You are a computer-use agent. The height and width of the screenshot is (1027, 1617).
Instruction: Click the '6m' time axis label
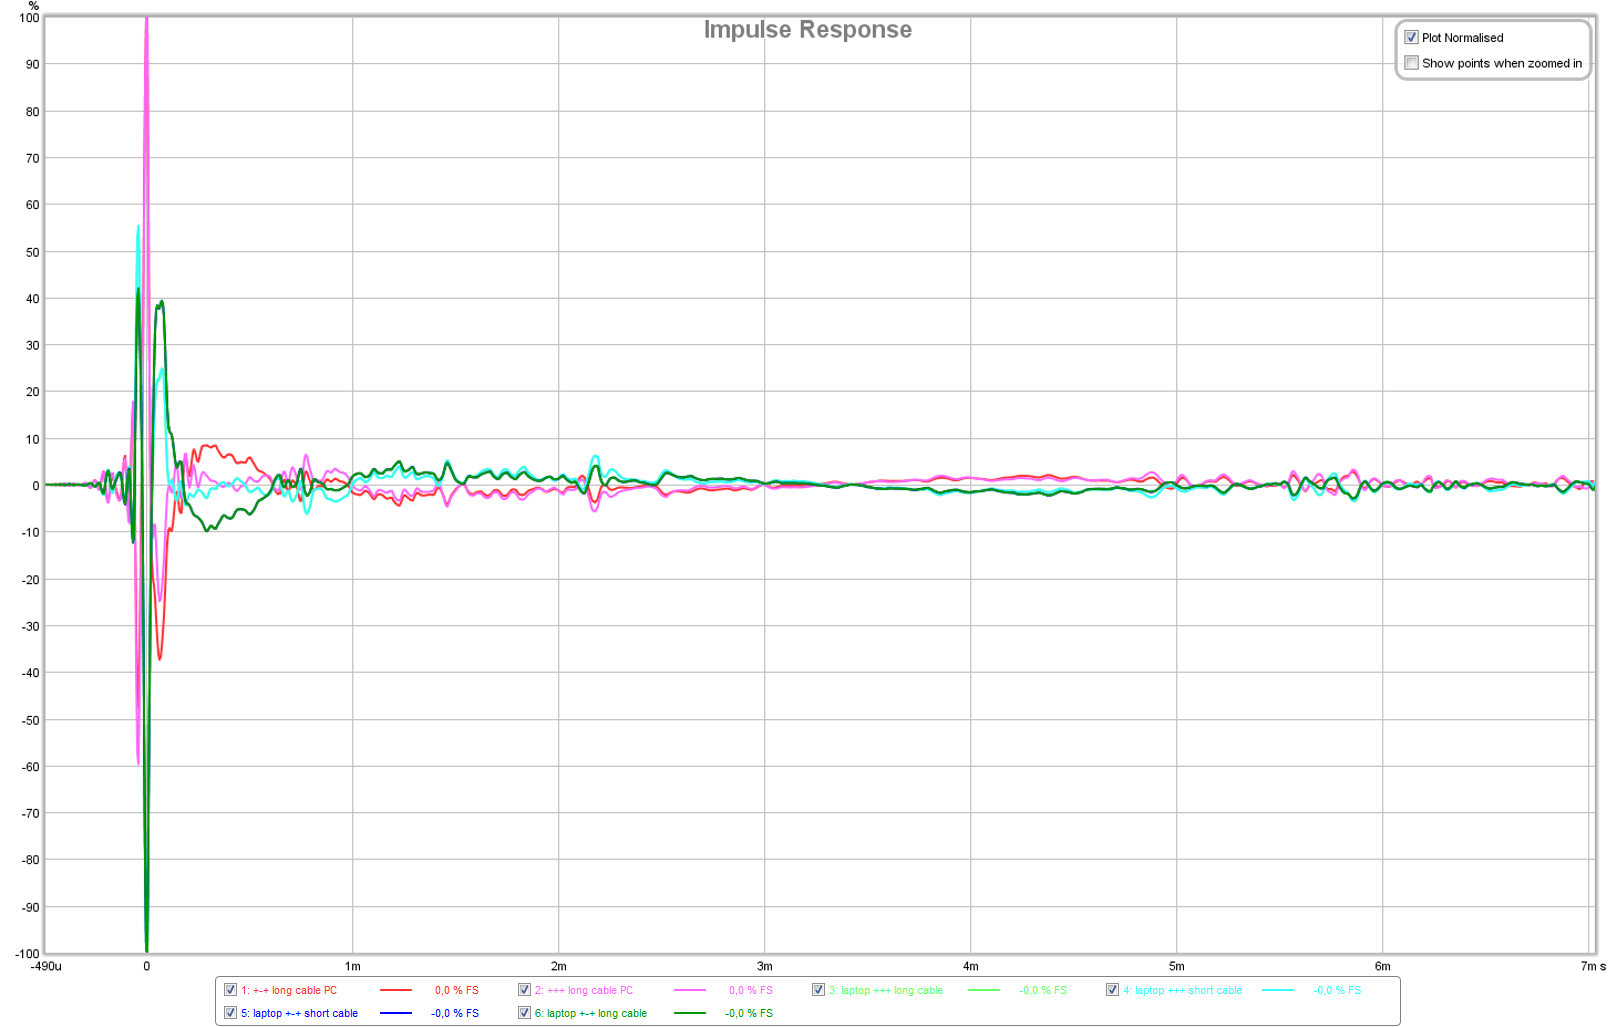pyautogui.click(x=1383, y=966)
